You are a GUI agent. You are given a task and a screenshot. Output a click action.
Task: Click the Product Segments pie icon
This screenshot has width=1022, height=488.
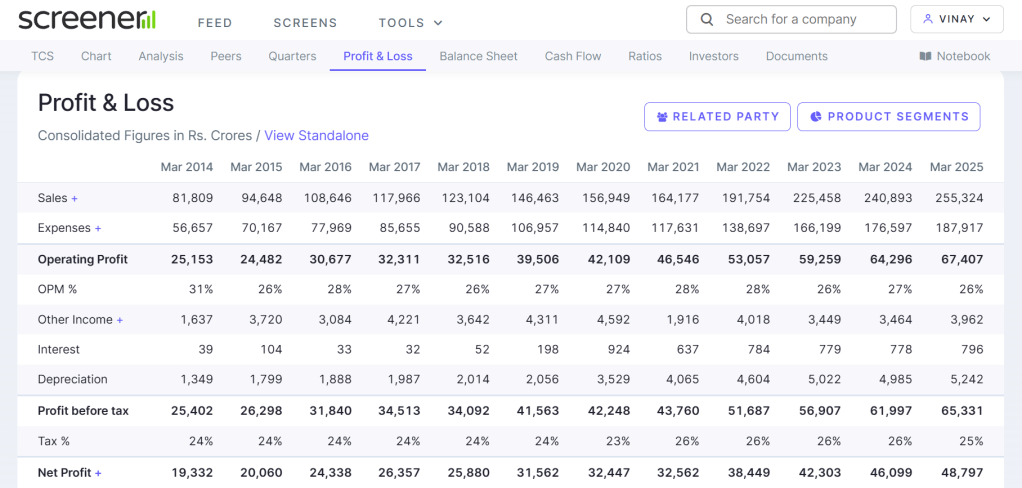coord(816,117)
